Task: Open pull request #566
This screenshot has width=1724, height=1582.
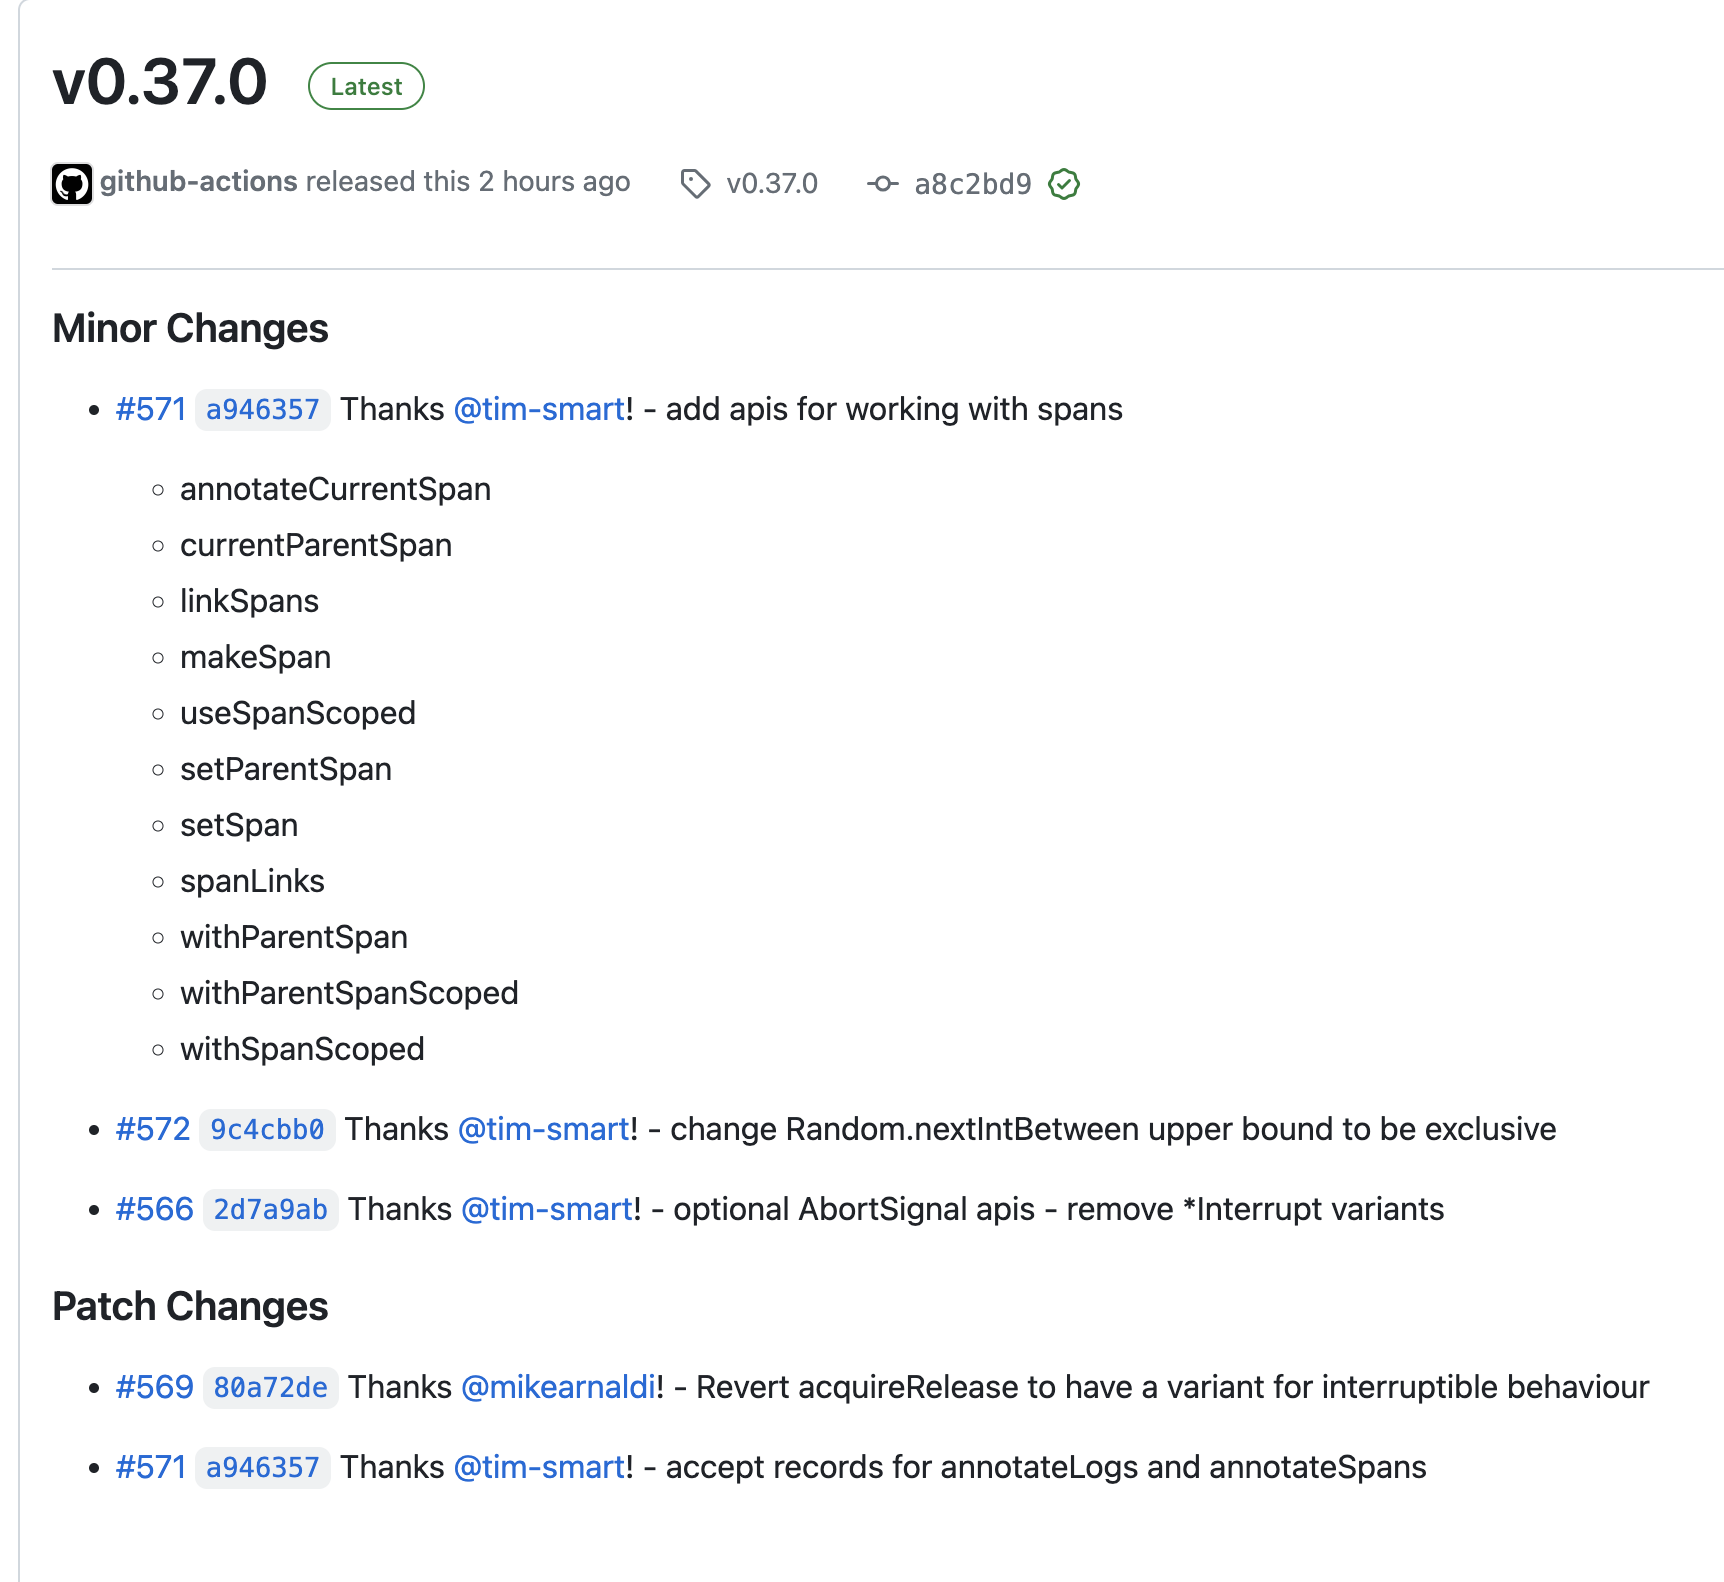Action: coord(155,1210)
